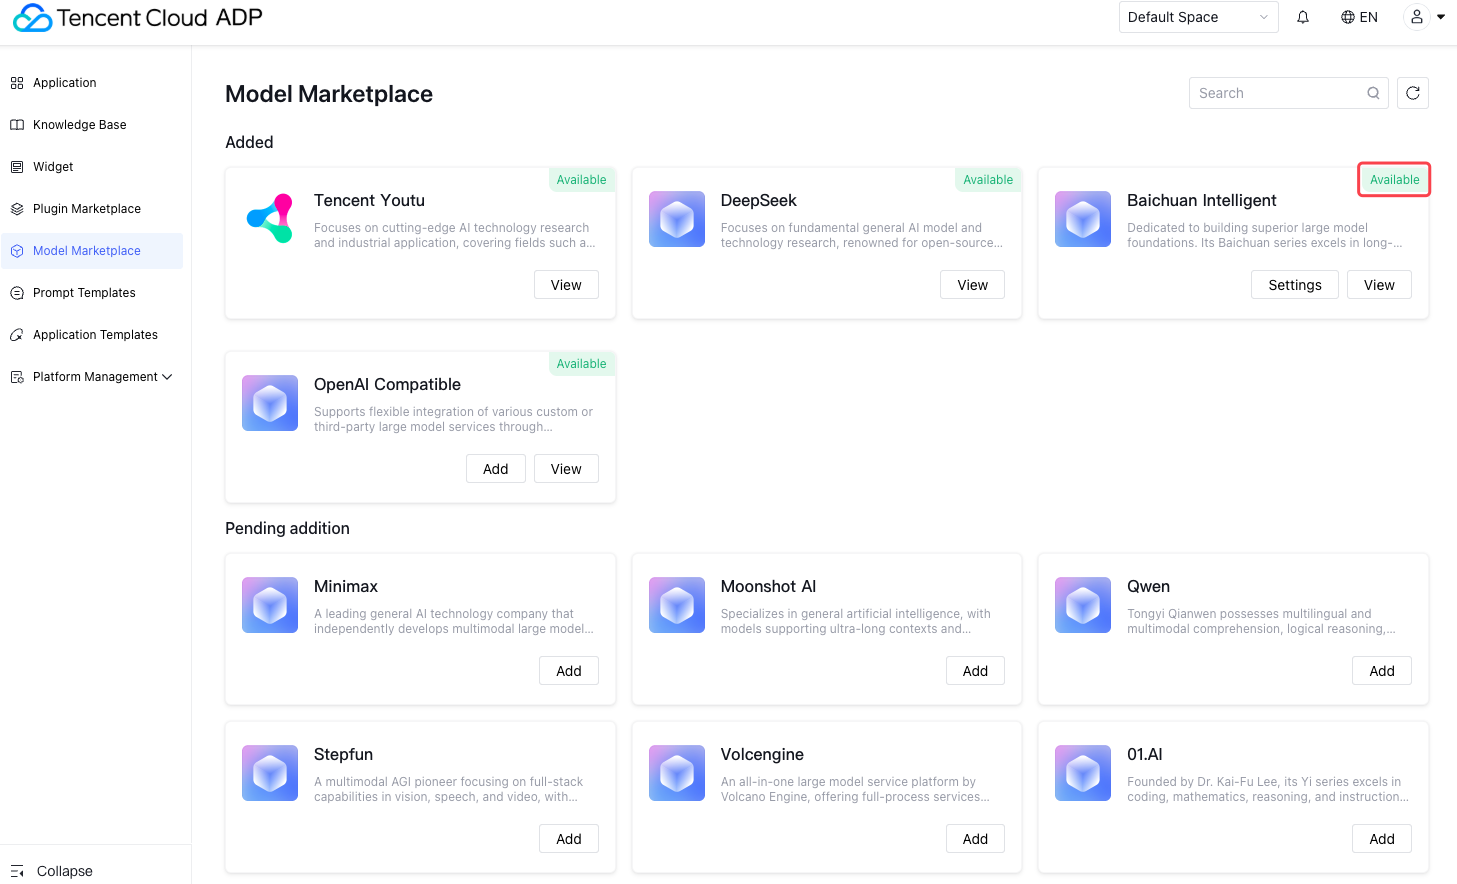Viewport: 1457px width, 884px height.
Task: Refresh the Model Marketplace list
Action: click(1413, 93)
